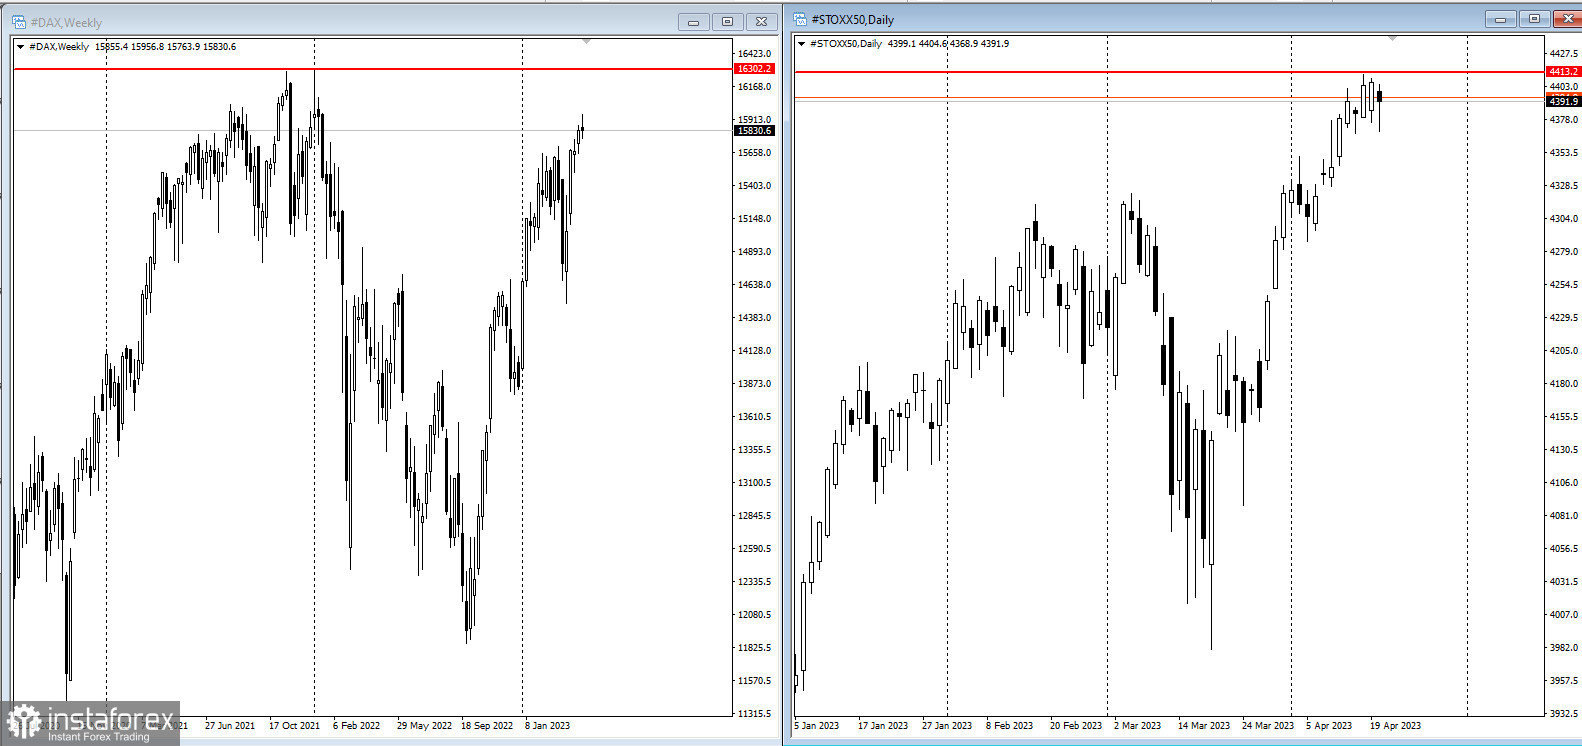The width and height of the screenshot is (1582, 746).
Task: Click the 14383.0 price scale value in DAX chart
Action: (754, 318)
